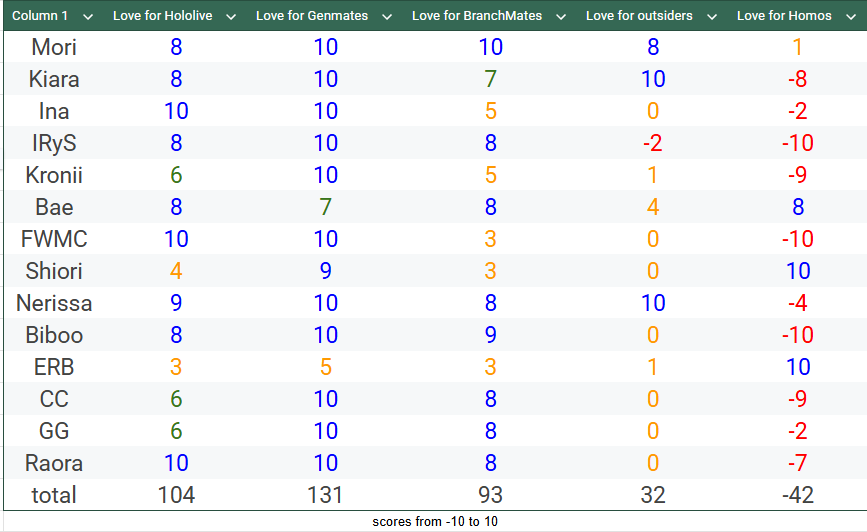Select IRyS's outsiders value -2
The width and height of the screenshot is (867, 532).
652,143
